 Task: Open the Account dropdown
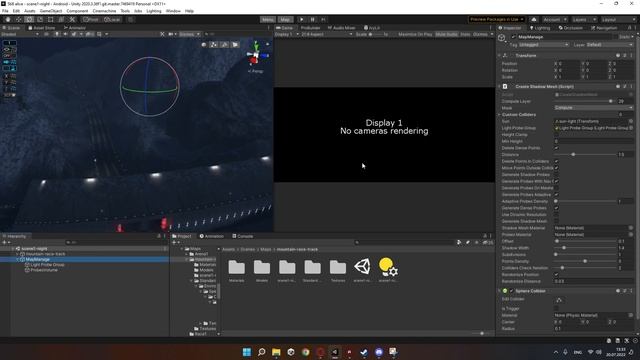(x=554, y=20)
